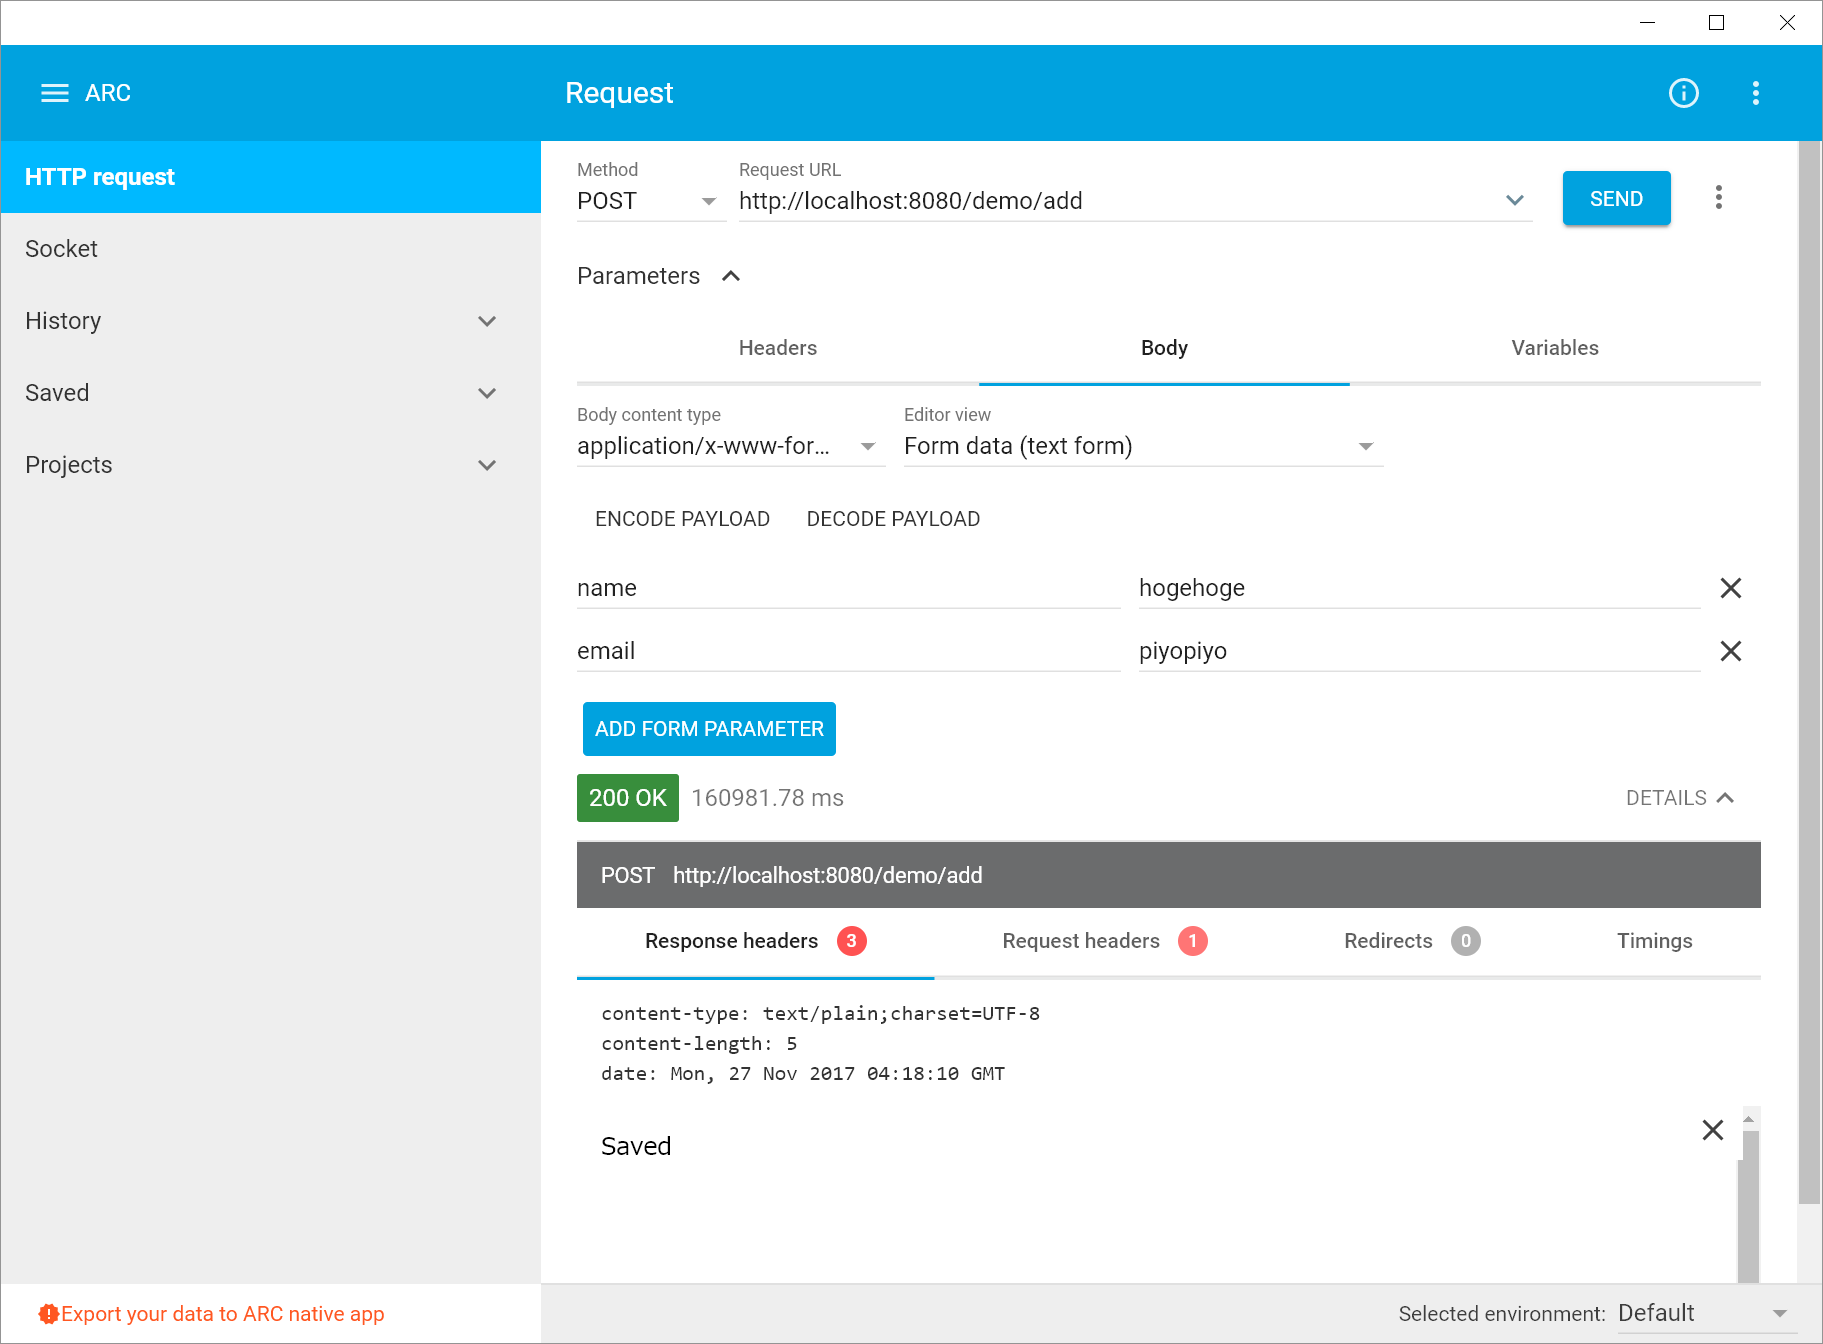Click the info icon in header
This screenshot has width=1823, height=1344.
tap(1683, 93)
